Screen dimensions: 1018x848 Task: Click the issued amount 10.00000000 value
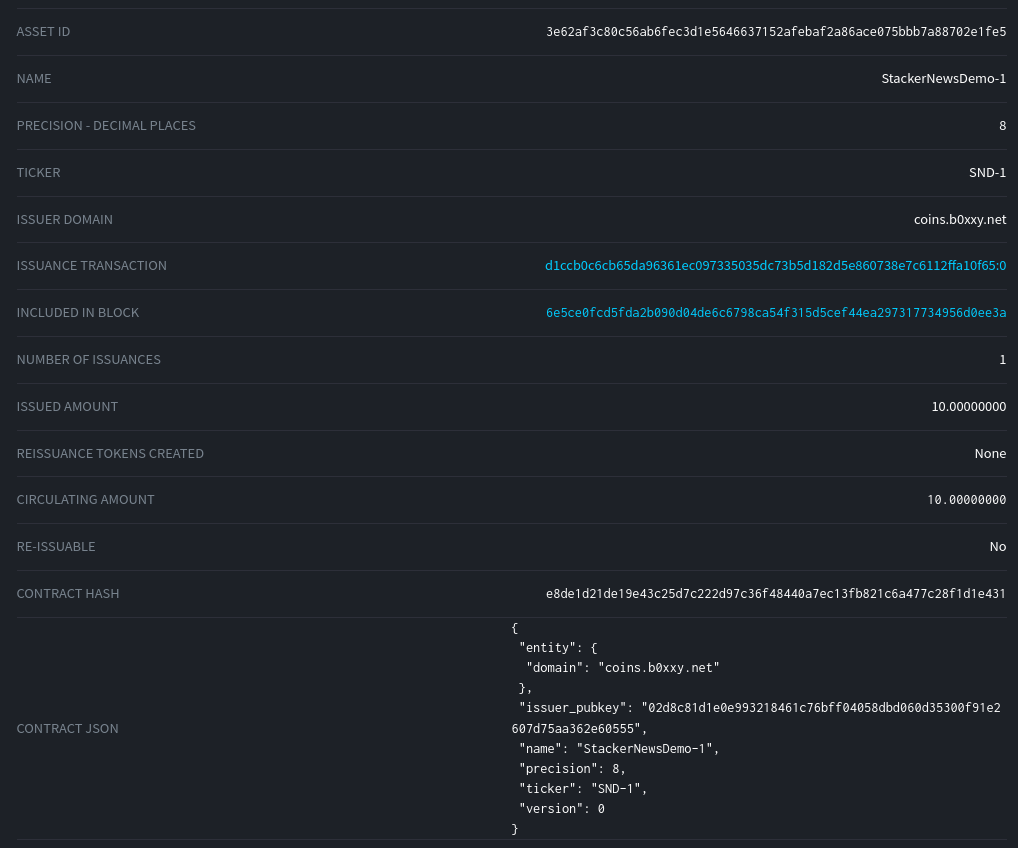pyautogui.click(x=968, y=407)
